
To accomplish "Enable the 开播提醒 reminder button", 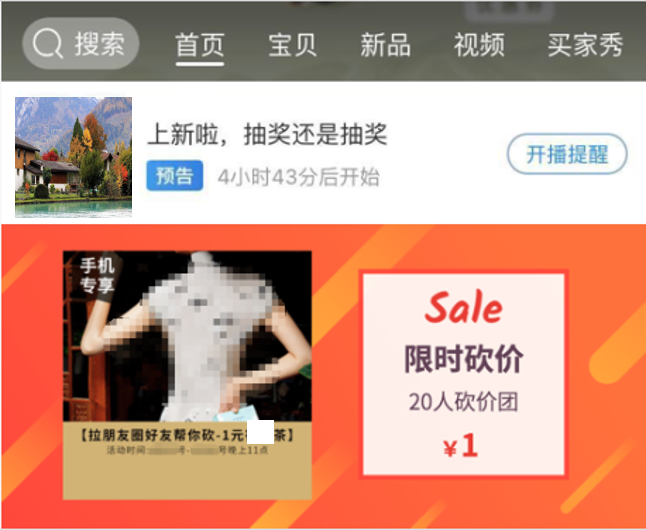I will pos(567,154).
